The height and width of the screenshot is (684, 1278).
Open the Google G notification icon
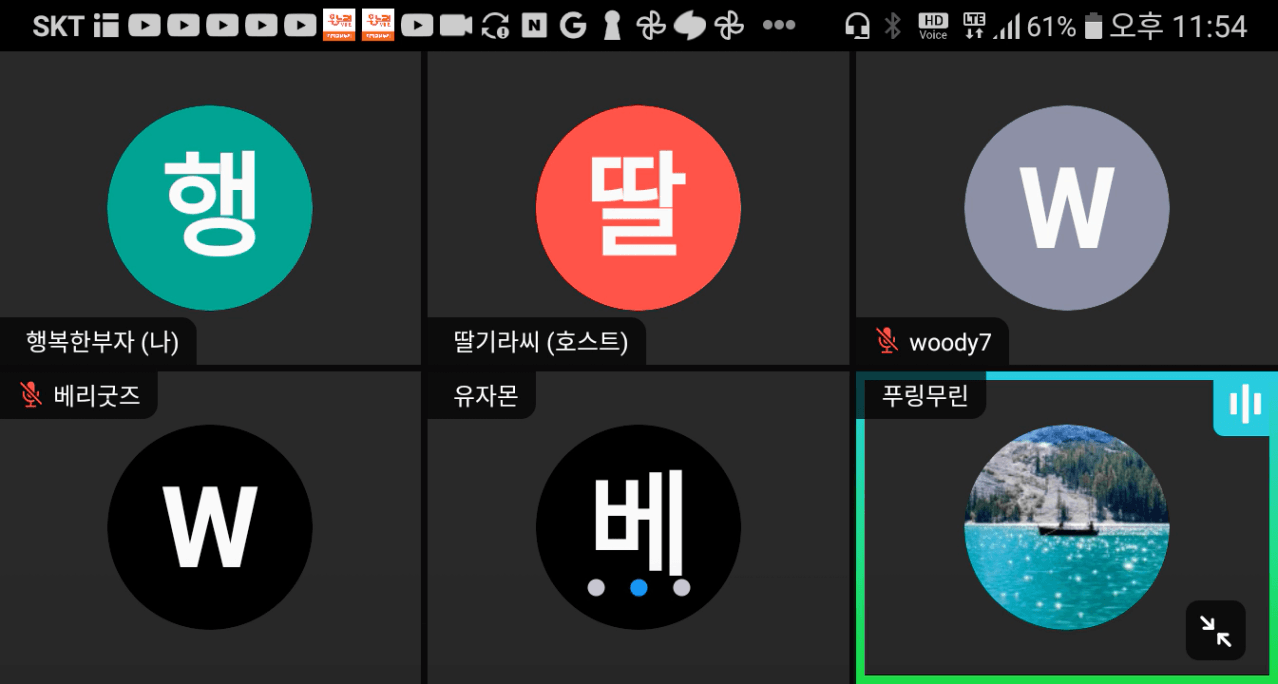pos(573,26)
